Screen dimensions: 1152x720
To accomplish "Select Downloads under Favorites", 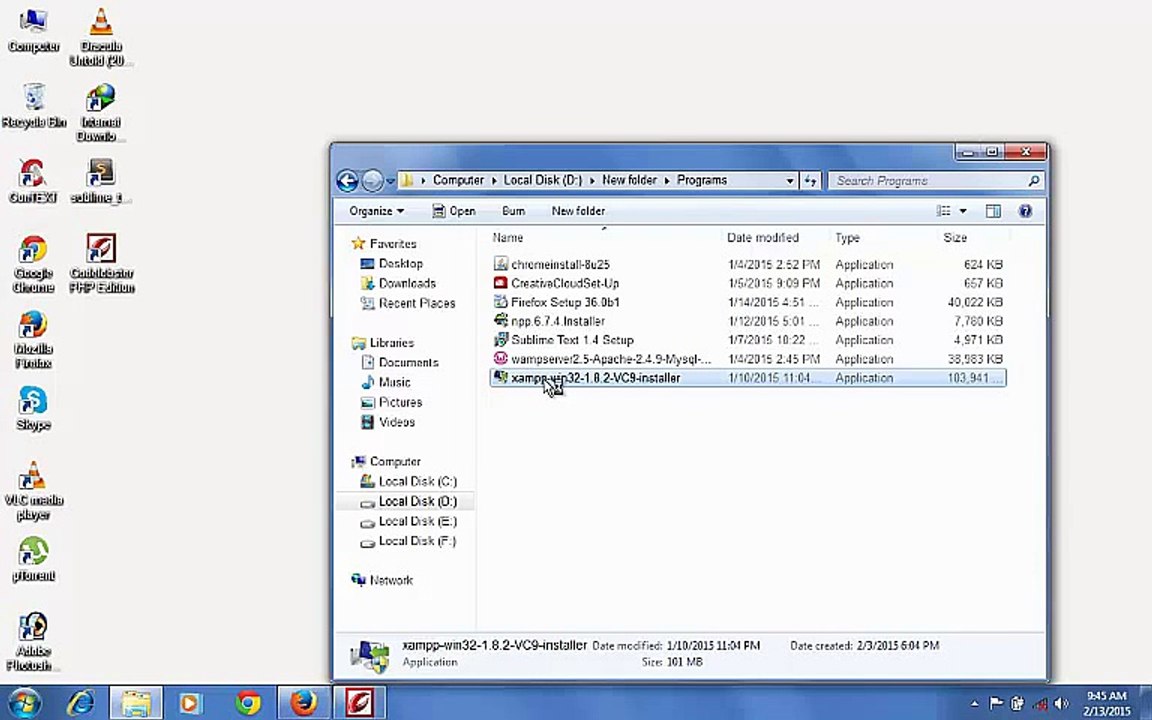I will tap(398, 283).
